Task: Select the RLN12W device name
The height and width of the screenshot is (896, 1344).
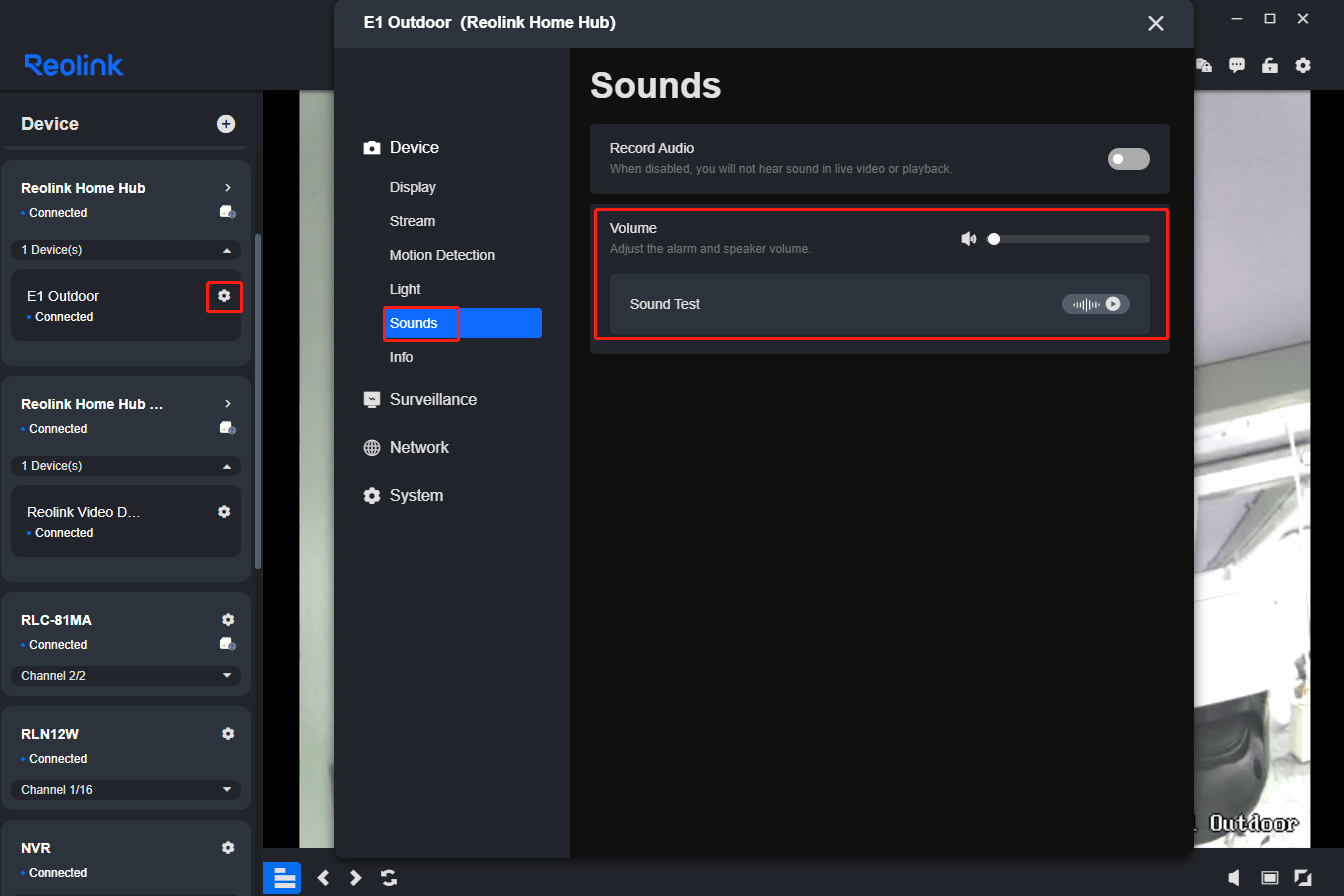Action: [50, 734]
